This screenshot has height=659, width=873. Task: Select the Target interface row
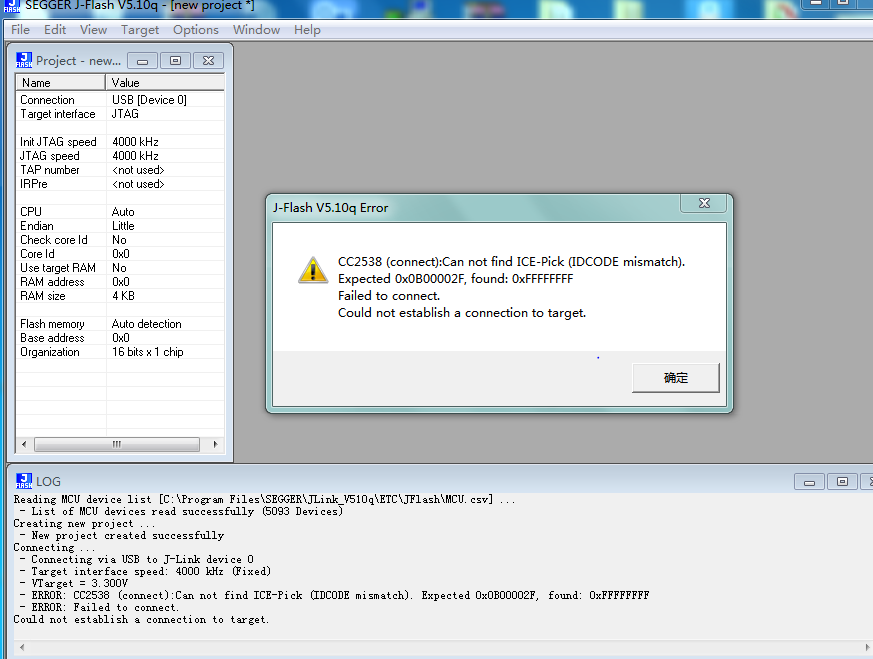tap(120, 114)
